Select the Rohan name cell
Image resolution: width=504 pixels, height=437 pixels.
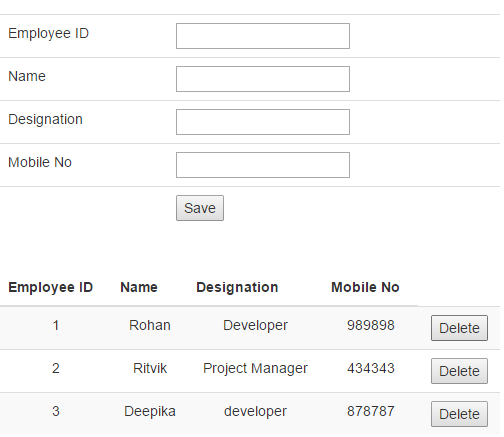pos(150,325)
